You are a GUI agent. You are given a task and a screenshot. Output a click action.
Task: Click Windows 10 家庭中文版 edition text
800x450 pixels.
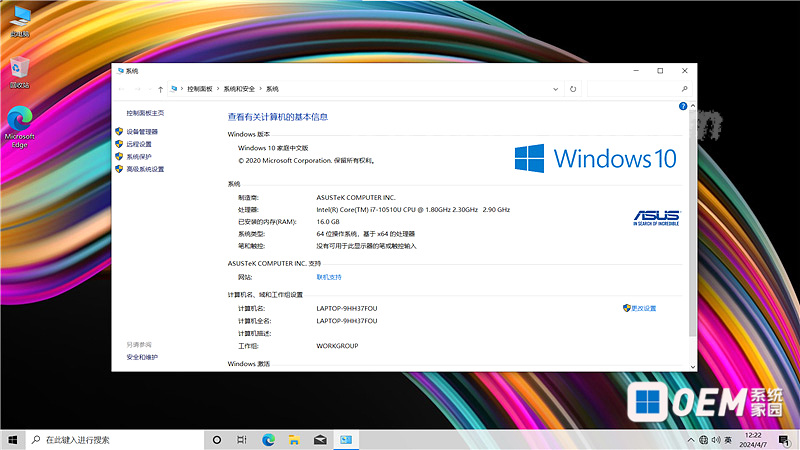[x=273, y=148]
